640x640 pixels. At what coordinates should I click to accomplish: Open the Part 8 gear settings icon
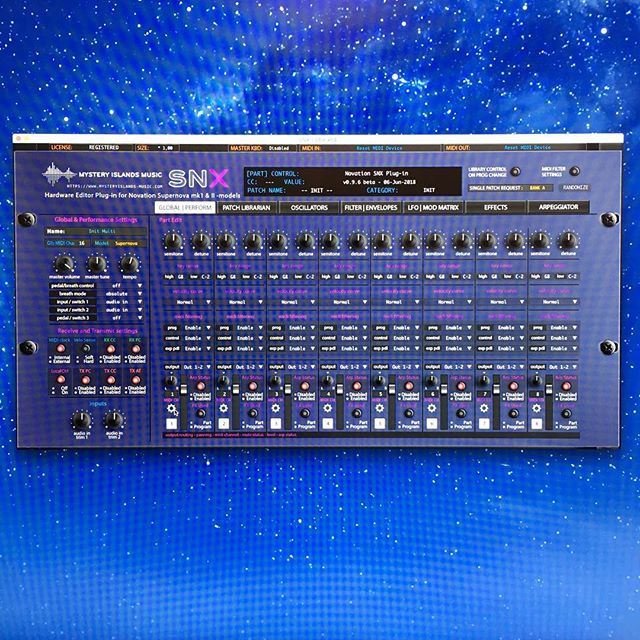tap(536, 408)
